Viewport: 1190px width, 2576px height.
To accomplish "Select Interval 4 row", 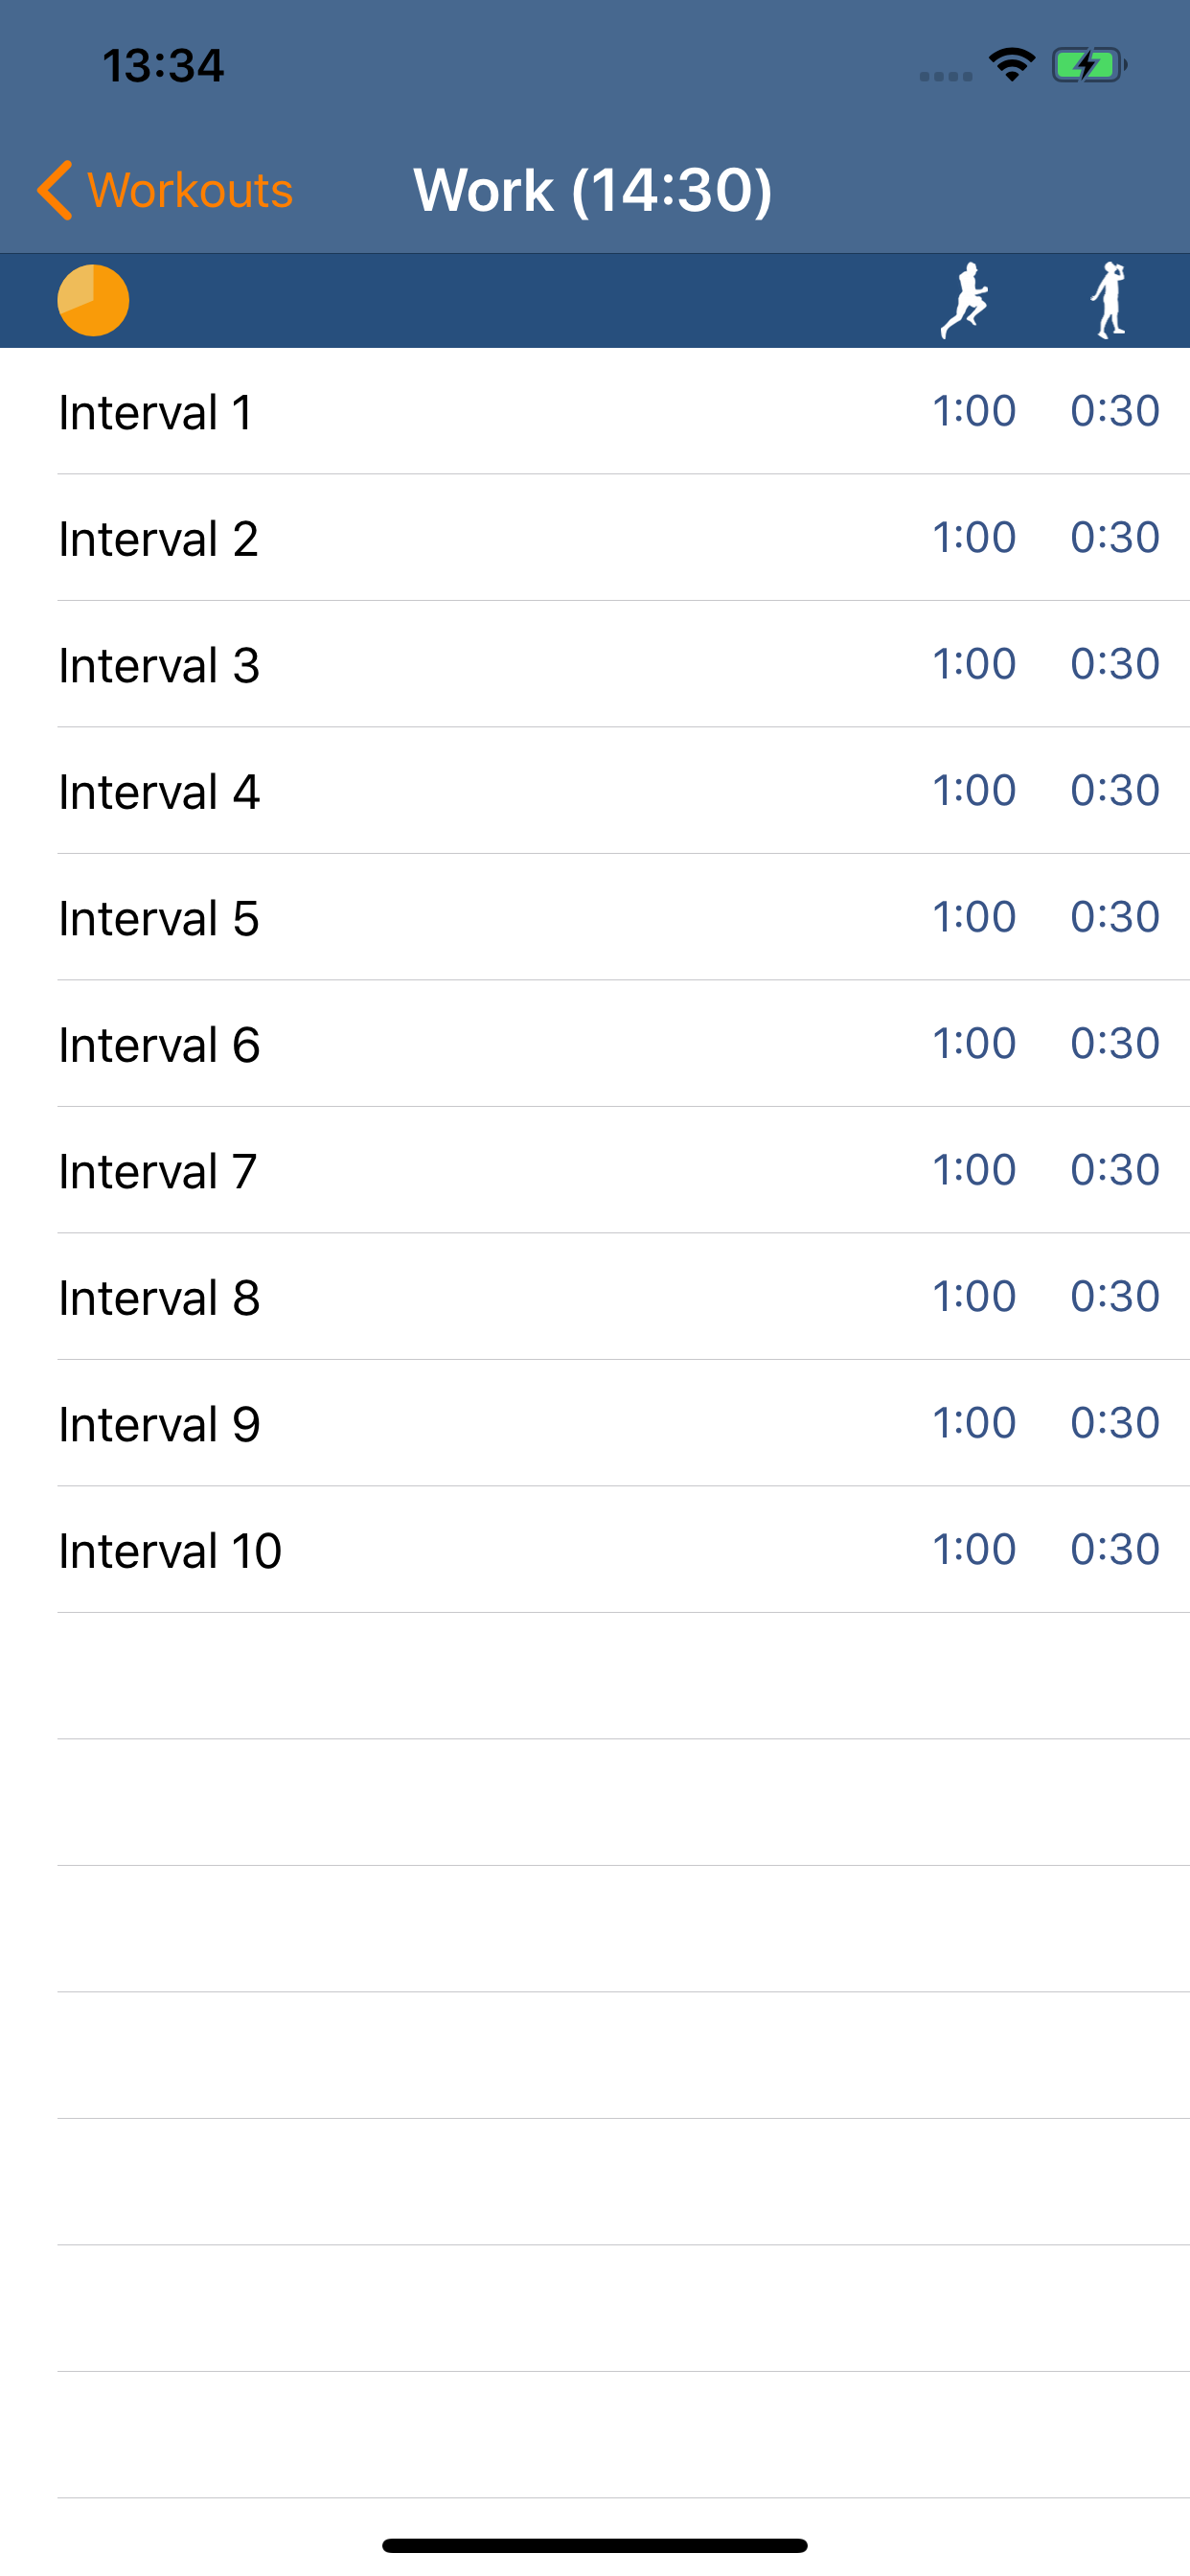I will coord(595,790).
